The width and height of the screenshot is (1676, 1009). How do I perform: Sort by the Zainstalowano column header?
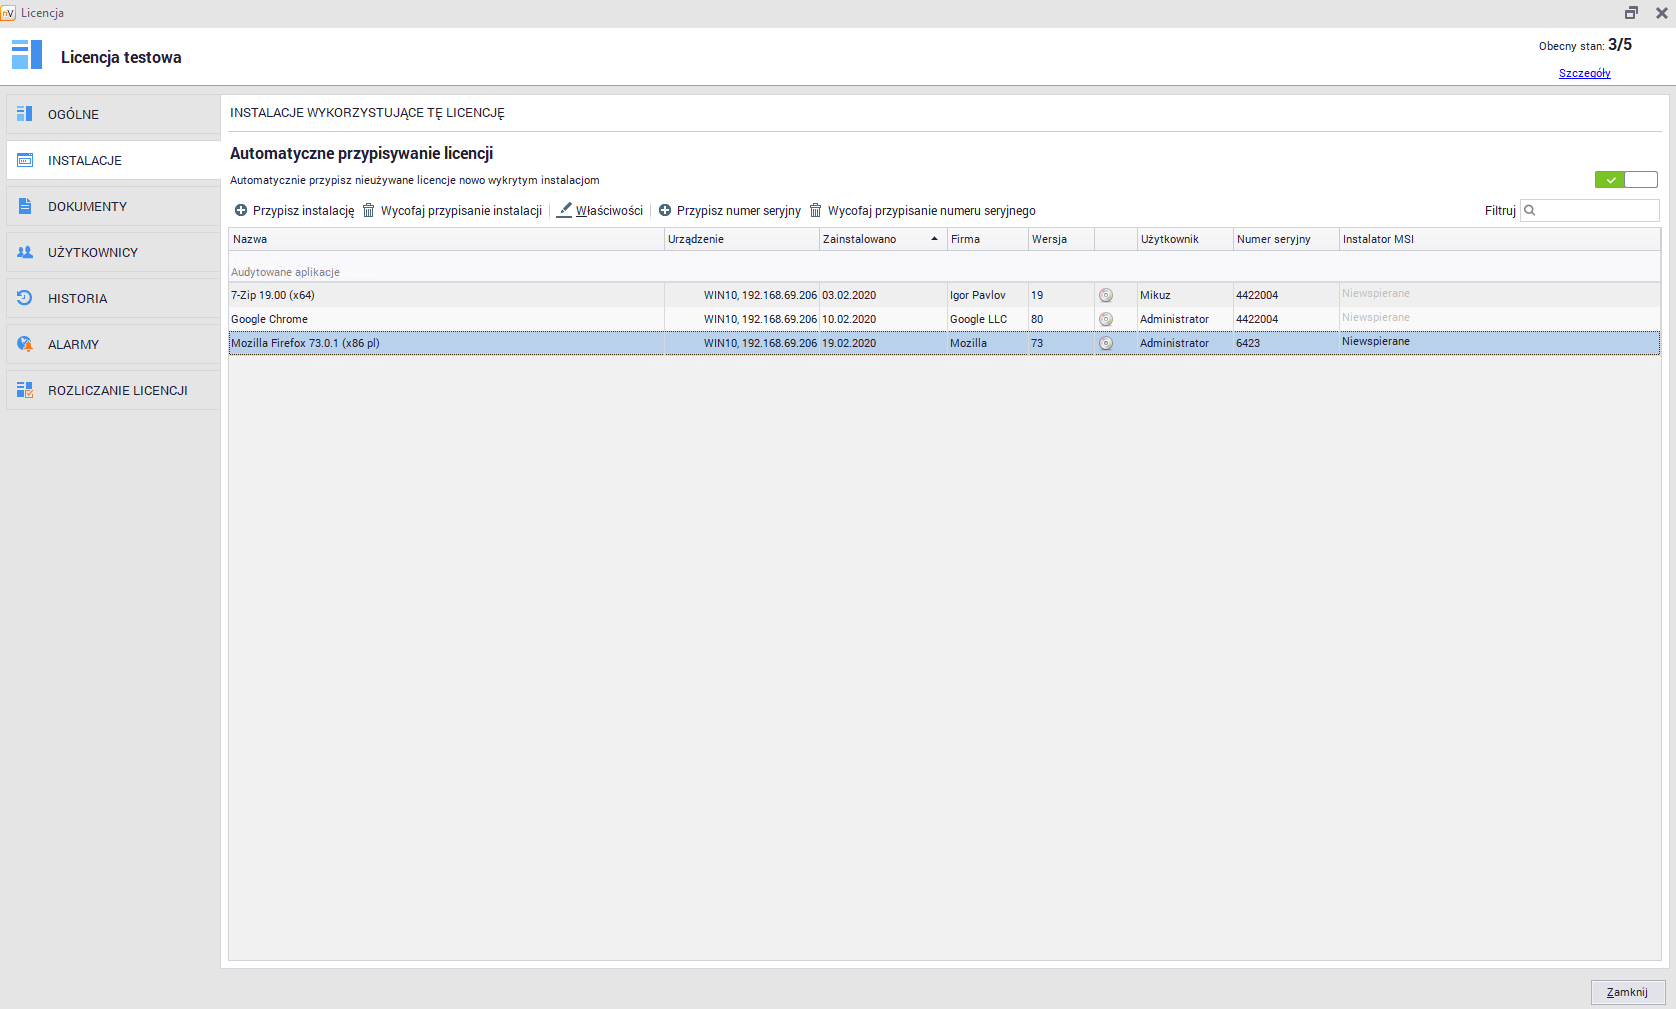pos(860,240)
